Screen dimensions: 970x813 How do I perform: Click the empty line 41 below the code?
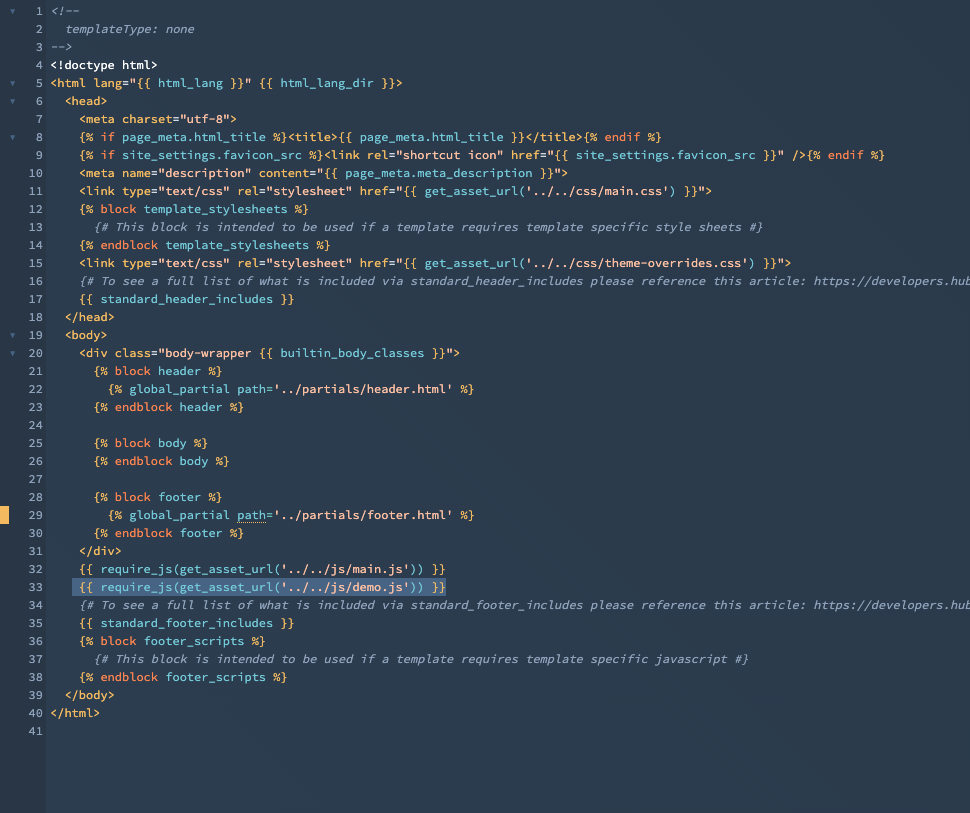[x=200, y=731]
